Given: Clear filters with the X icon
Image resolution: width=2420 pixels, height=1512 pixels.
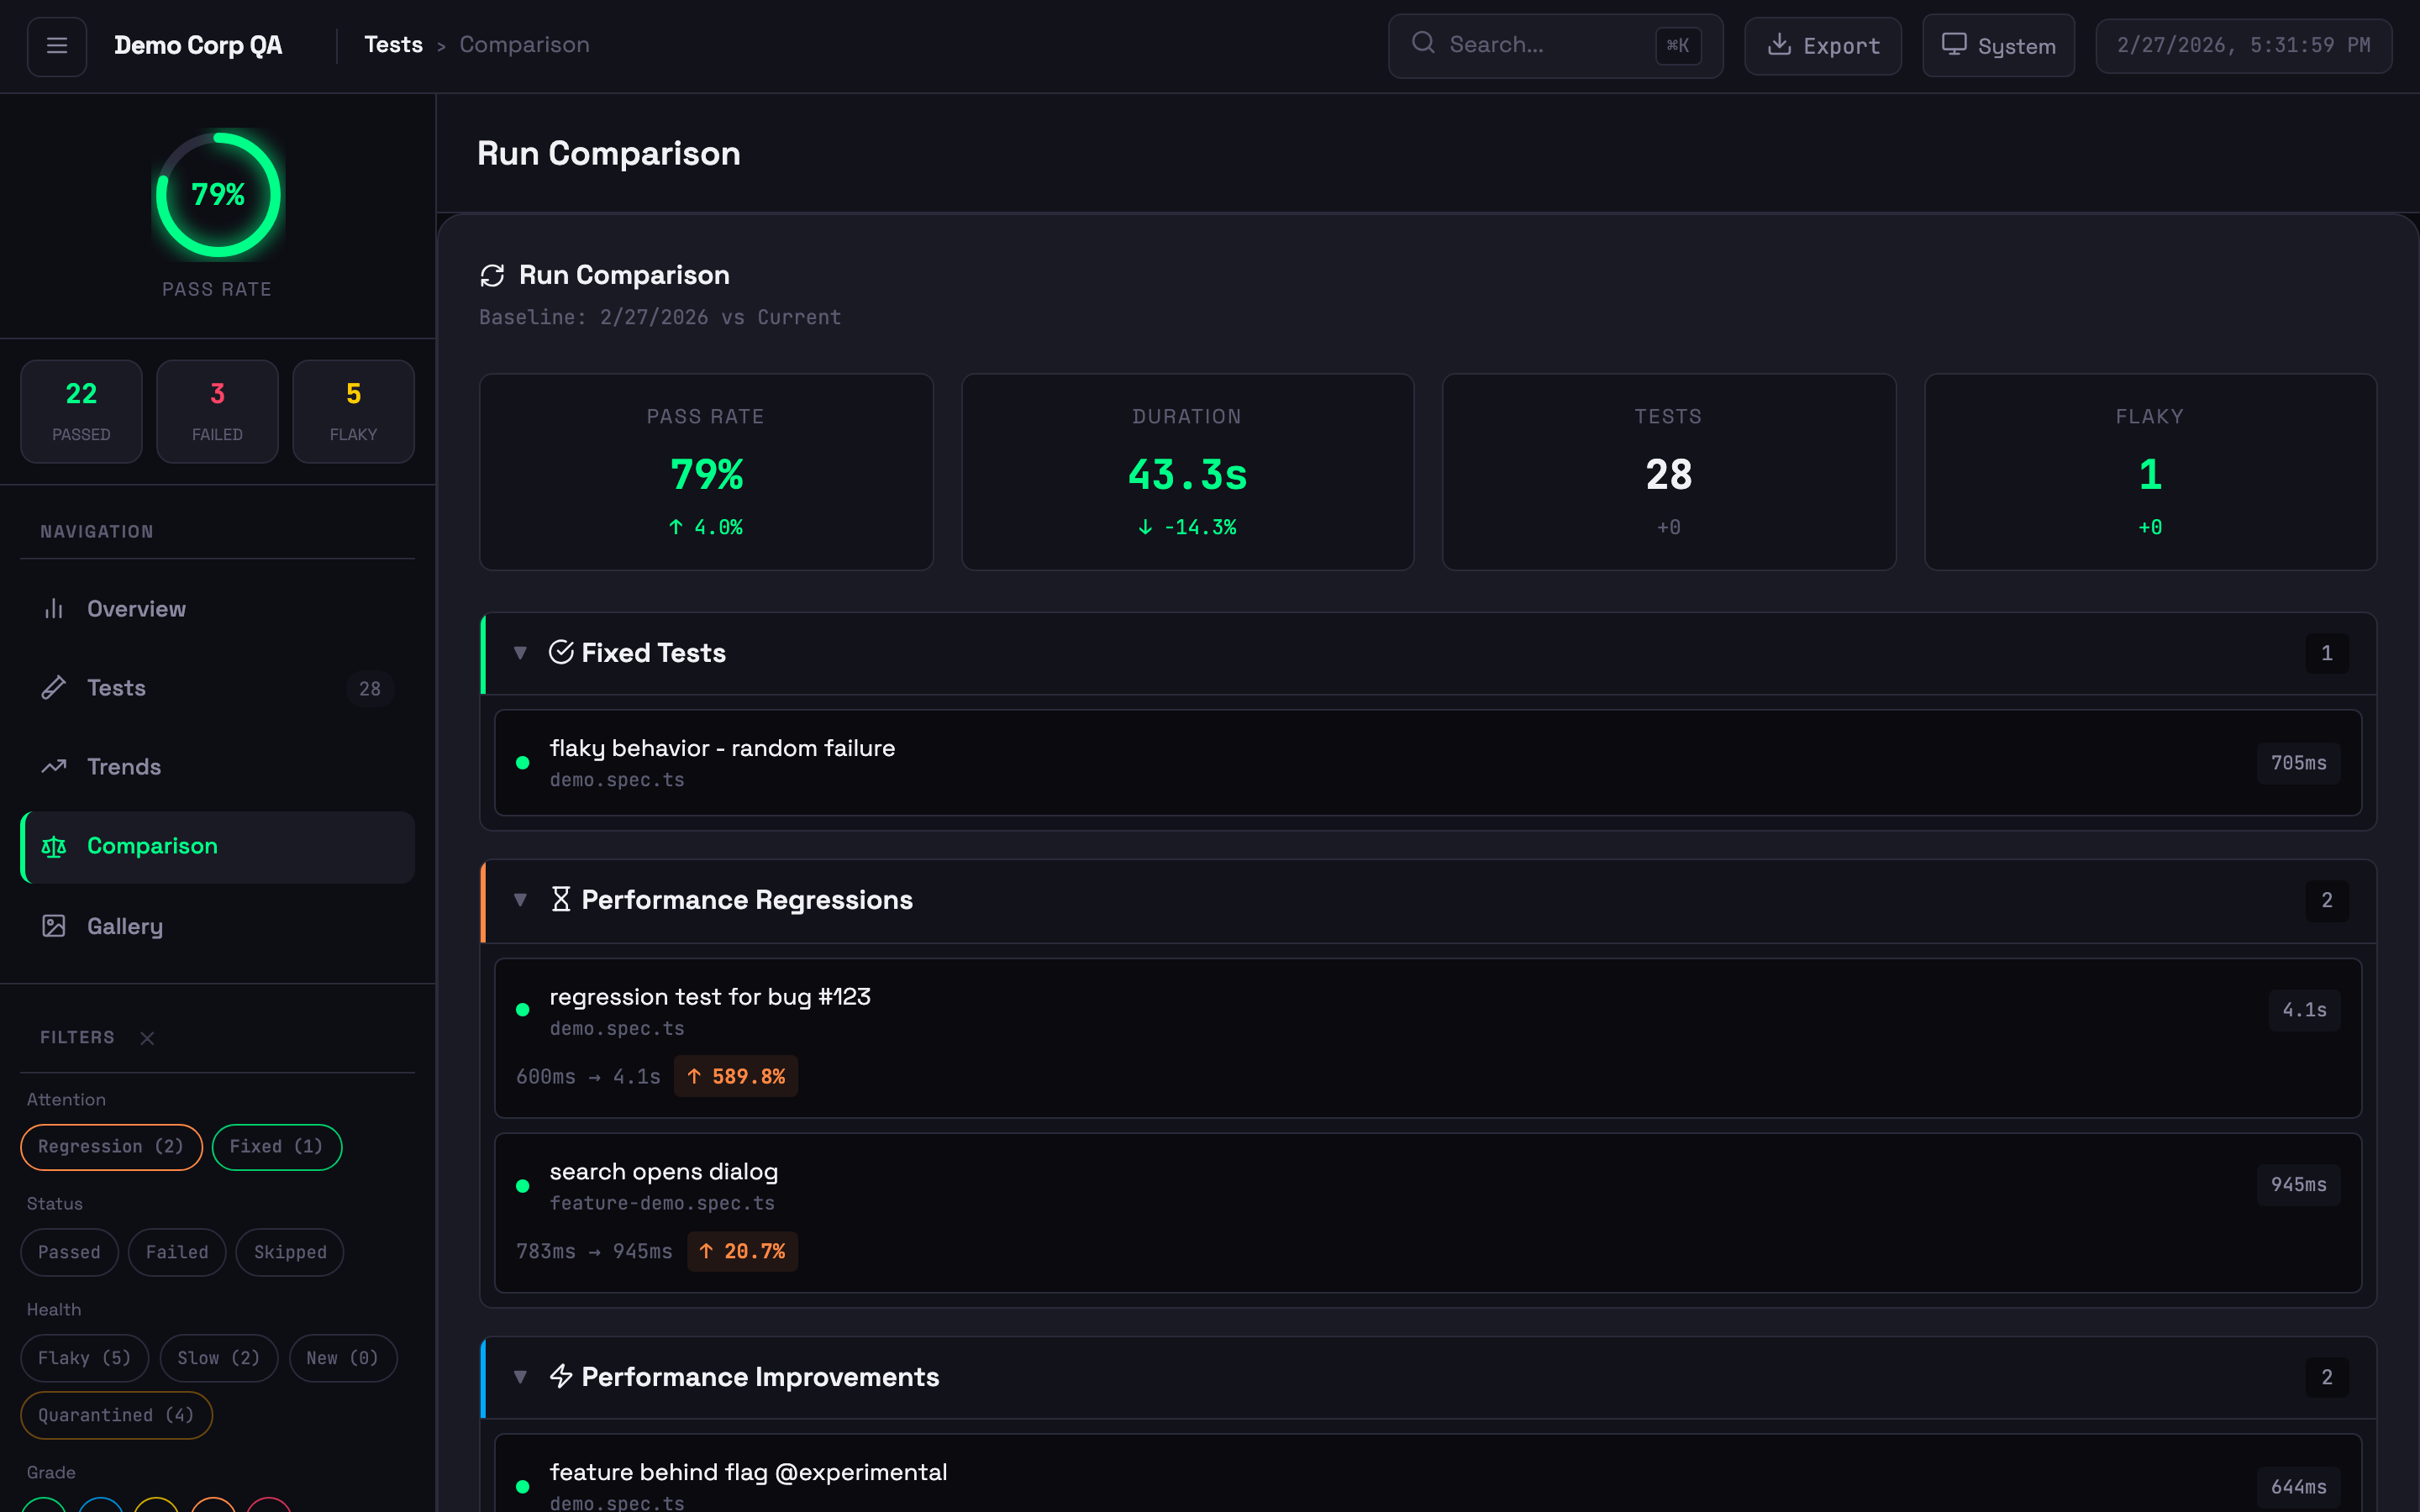Looking at the screenshot, I should (x=147, y=1038).
